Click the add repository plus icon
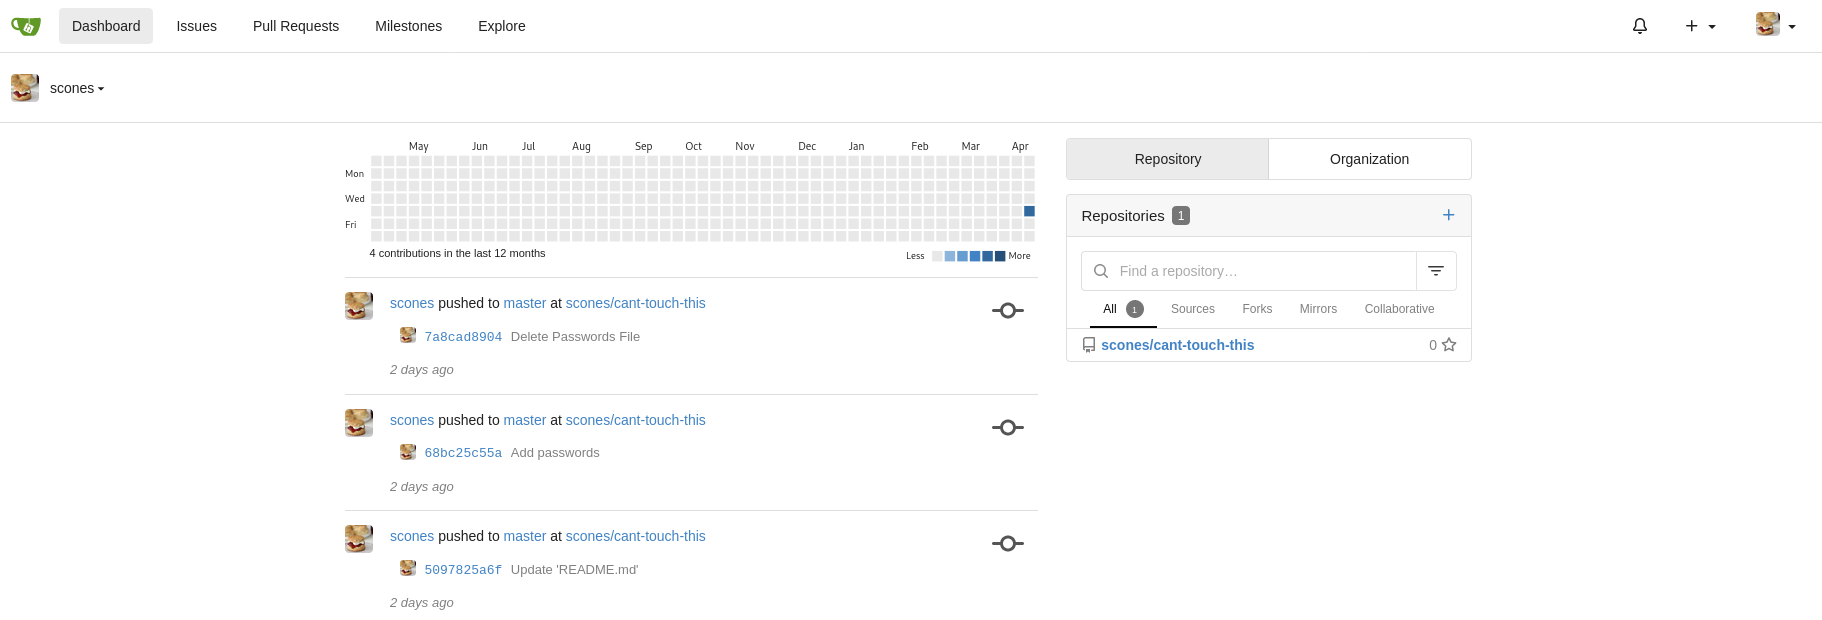Screen dimensions: 1822x620 [x=1448, y=215]
